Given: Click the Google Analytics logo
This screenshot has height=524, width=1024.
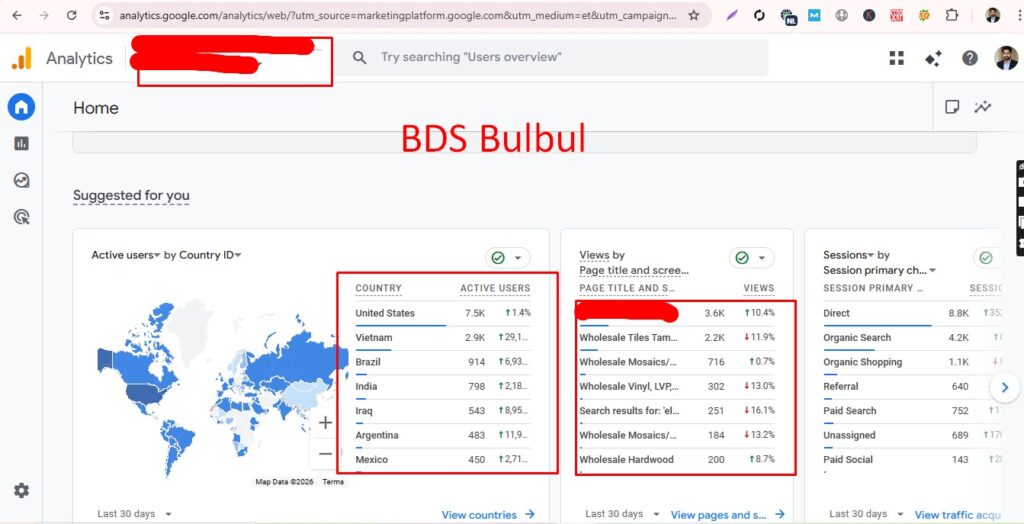Looking at the screenshot, I should point(22,58).
